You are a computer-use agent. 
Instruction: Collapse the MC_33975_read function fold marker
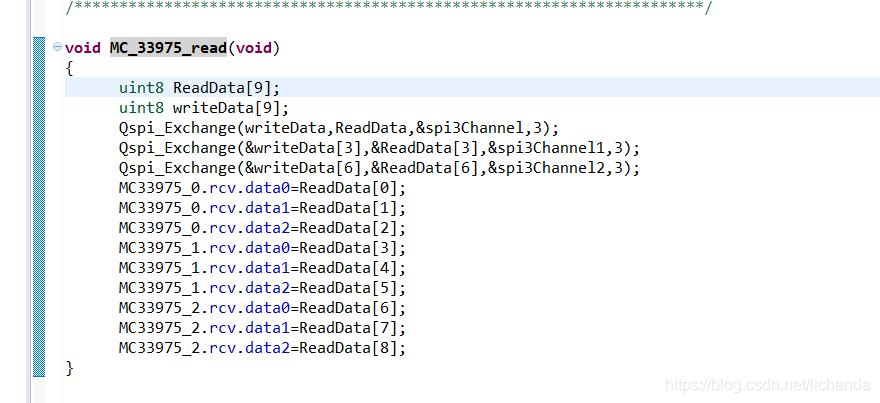tap(57, 47)
